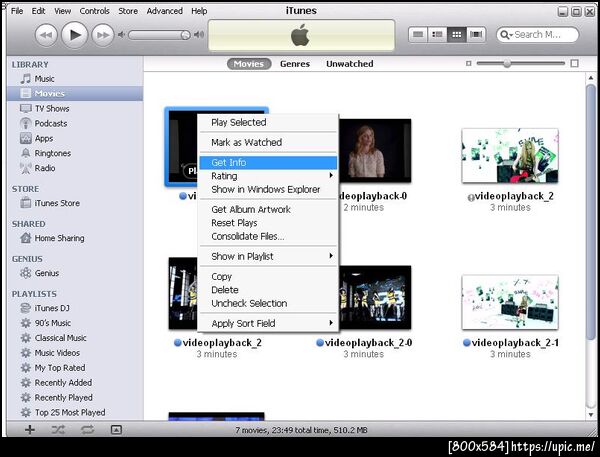This screenshot has height=457, width=600.
Task: Choose Delete from context menu
Action: coord(268,290)
